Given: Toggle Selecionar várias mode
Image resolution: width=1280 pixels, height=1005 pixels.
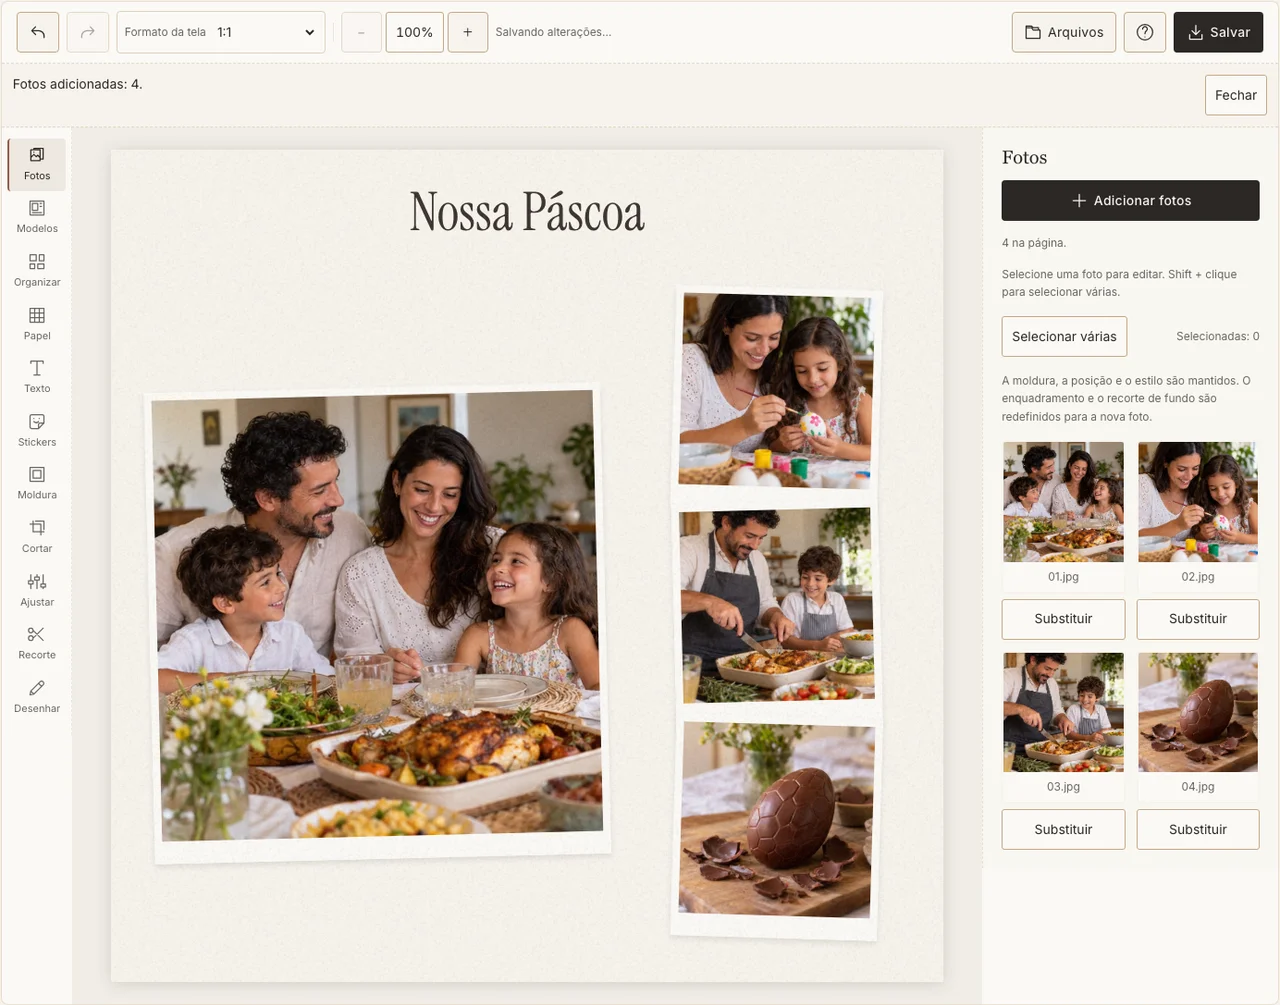Looking at the screenshot, I should point(1064,336).
